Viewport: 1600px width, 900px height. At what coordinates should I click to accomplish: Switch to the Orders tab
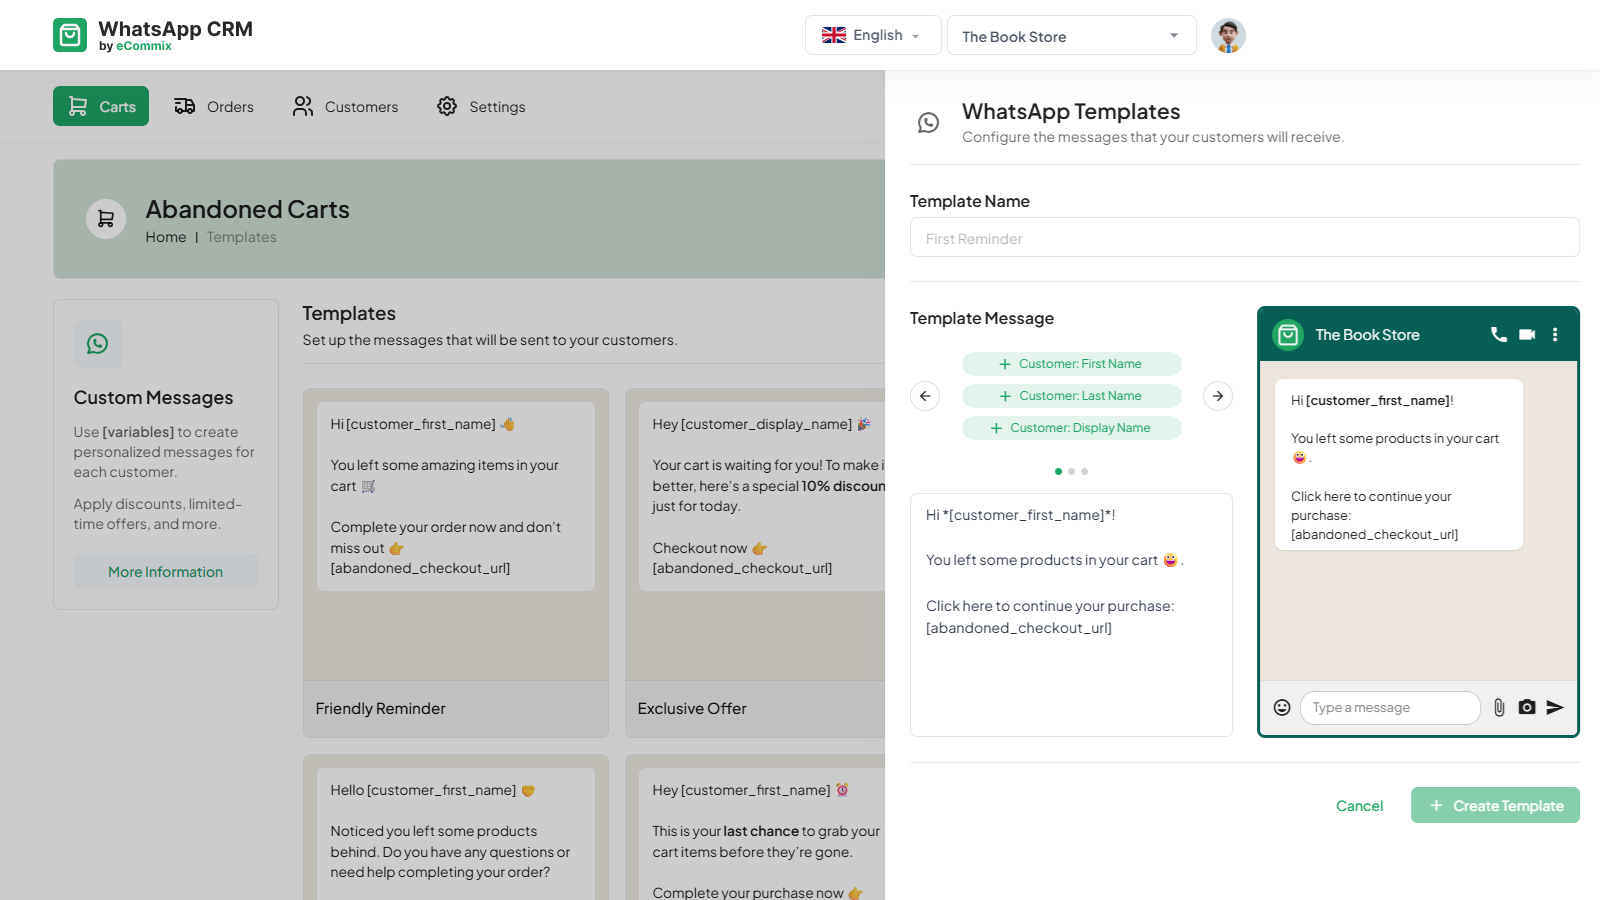click(x=214, y=107)
